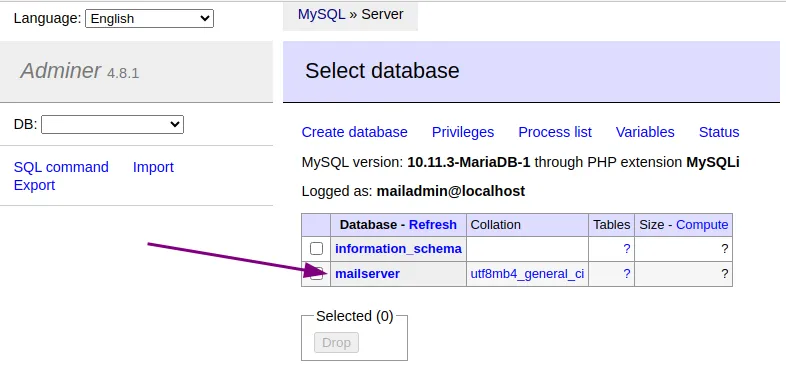Open the Language dropdown
Screen dimensions: 786x370
click(x=149, y=19)
